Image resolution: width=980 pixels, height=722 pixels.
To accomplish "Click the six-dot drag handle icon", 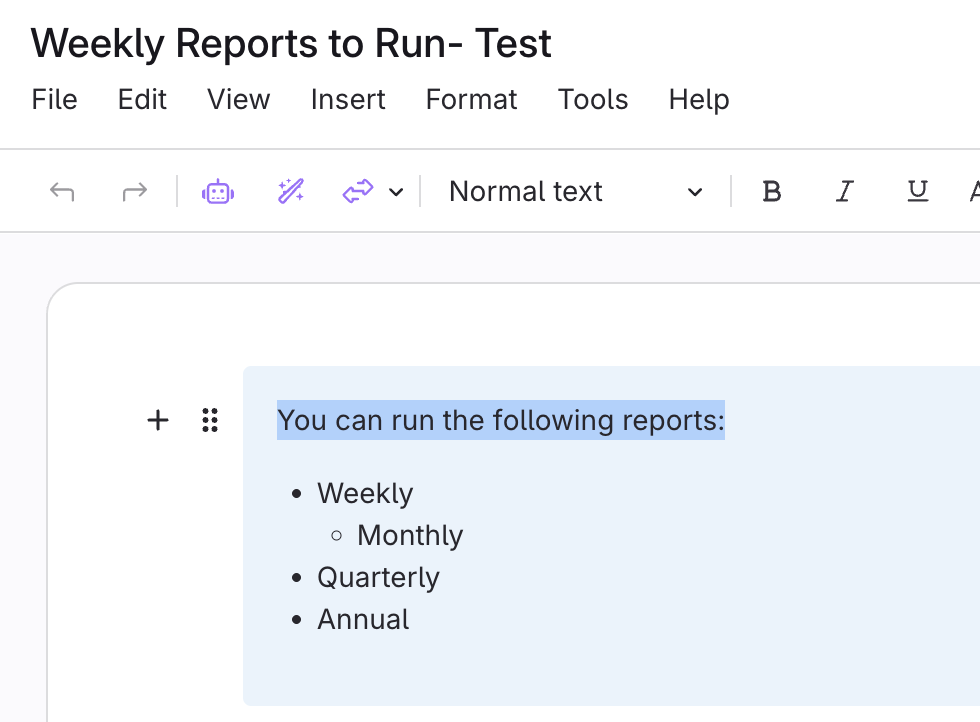I will (209, 420).
